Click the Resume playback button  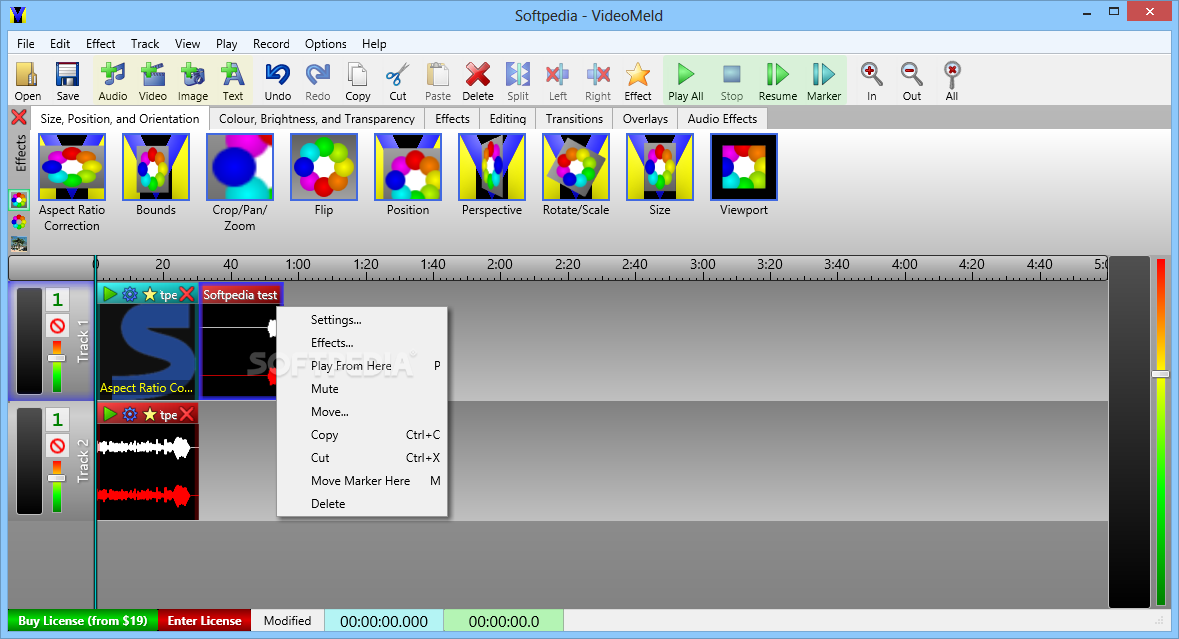[x=777, y=80]
